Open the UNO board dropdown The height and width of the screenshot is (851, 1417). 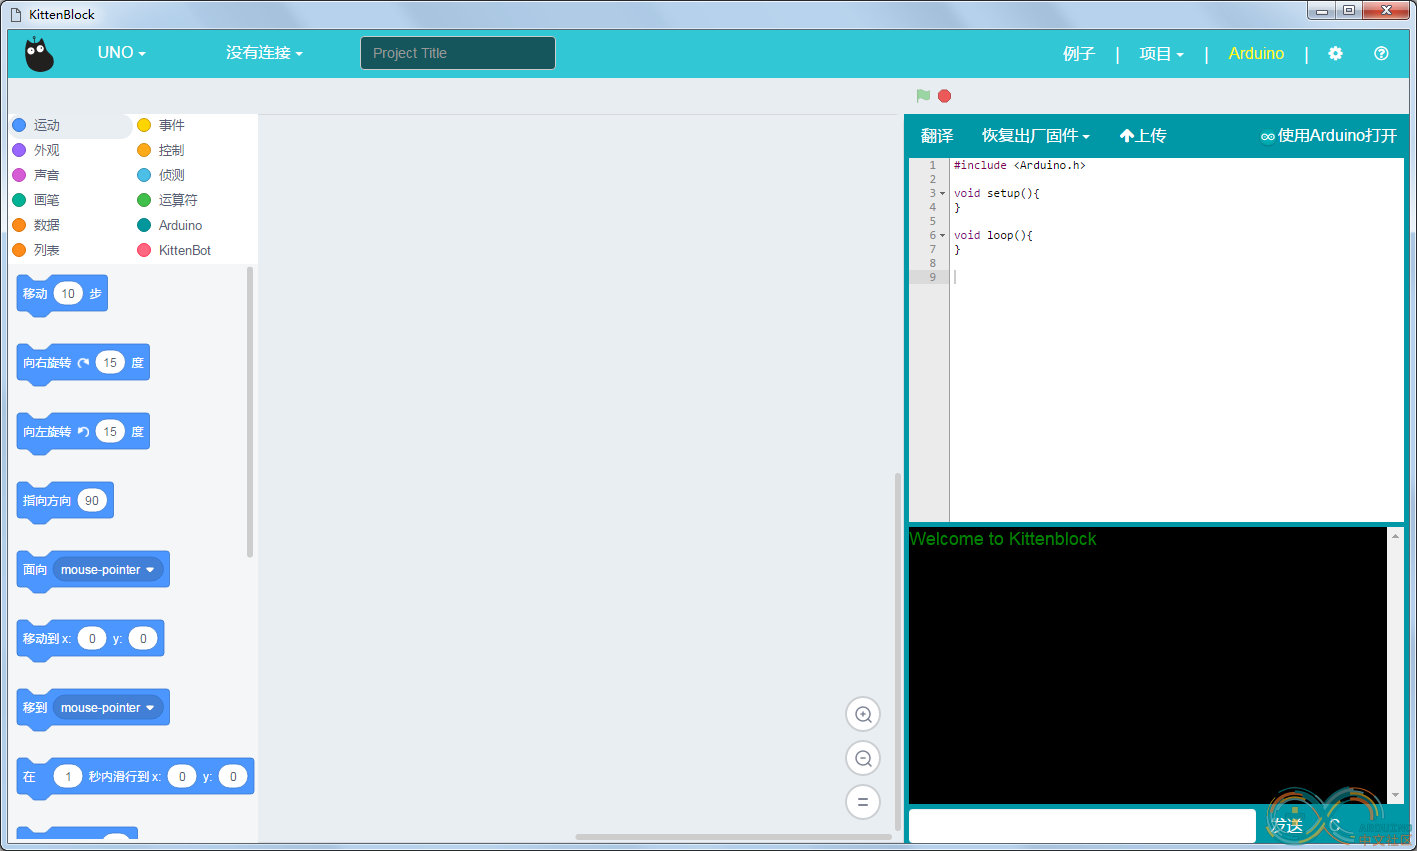pos(121,53)
